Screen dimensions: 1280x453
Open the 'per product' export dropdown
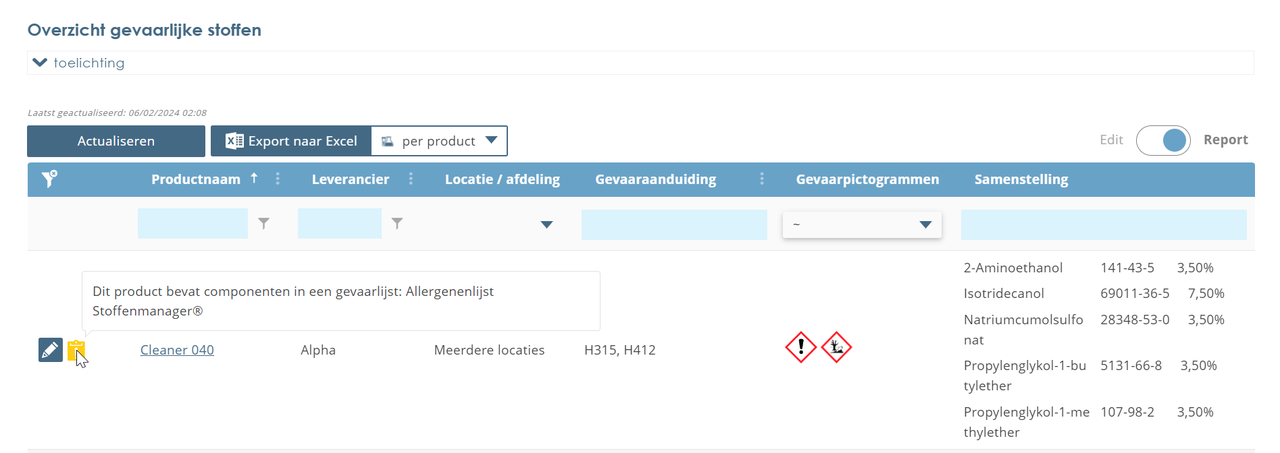pyautogui.click(x=439, y=141)
